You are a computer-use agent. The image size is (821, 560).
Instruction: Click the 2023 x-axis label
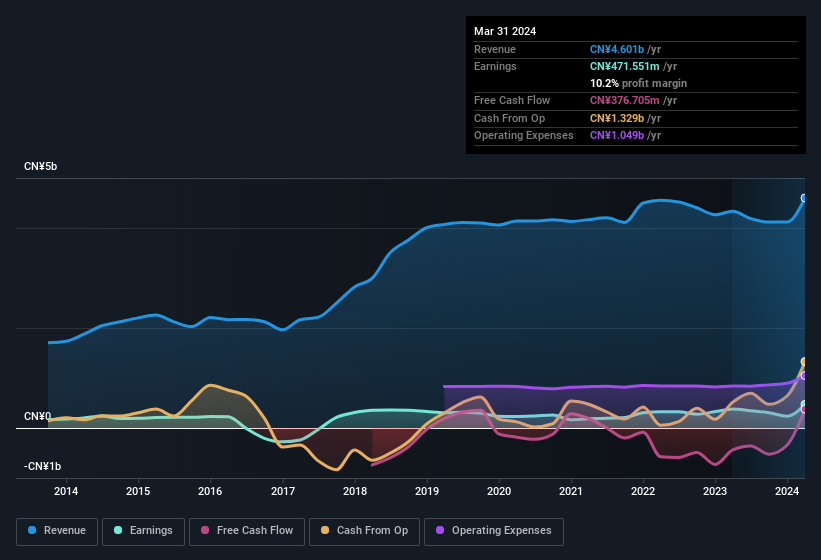point(715,491)
